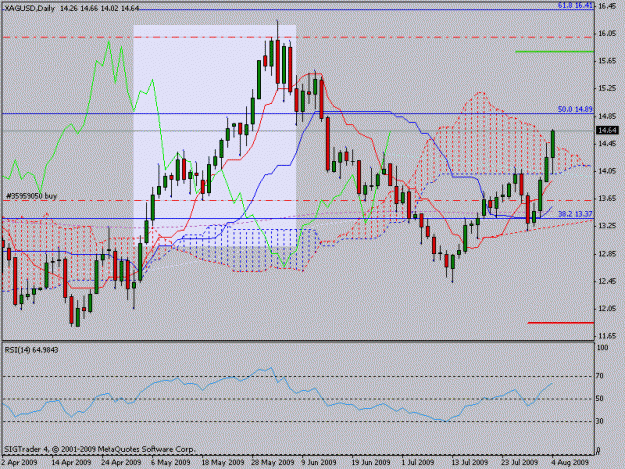Click the 61.8 16.41 Fibonacci label

pos(574,6)
